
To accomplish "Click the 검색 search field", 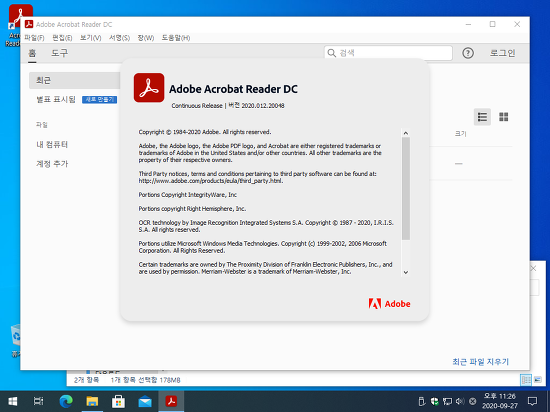I will pyautogui.click(x=388, y=53).
